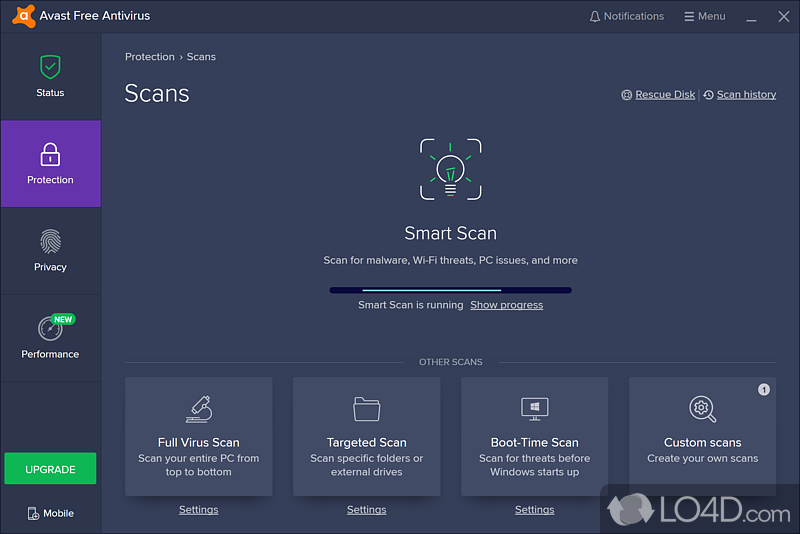800x534 pixels.
Task: Open the Performance gauge icon
Action: [x=50, y=328]
